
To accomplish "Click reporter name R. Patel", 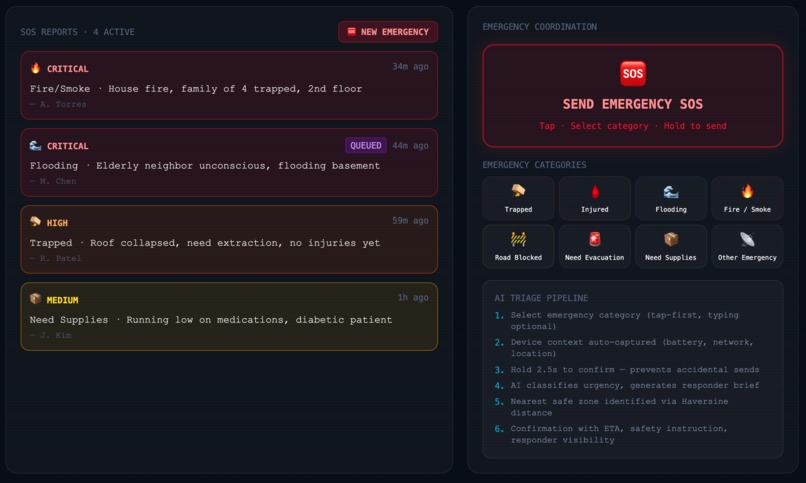I will [x=60, y=258].
